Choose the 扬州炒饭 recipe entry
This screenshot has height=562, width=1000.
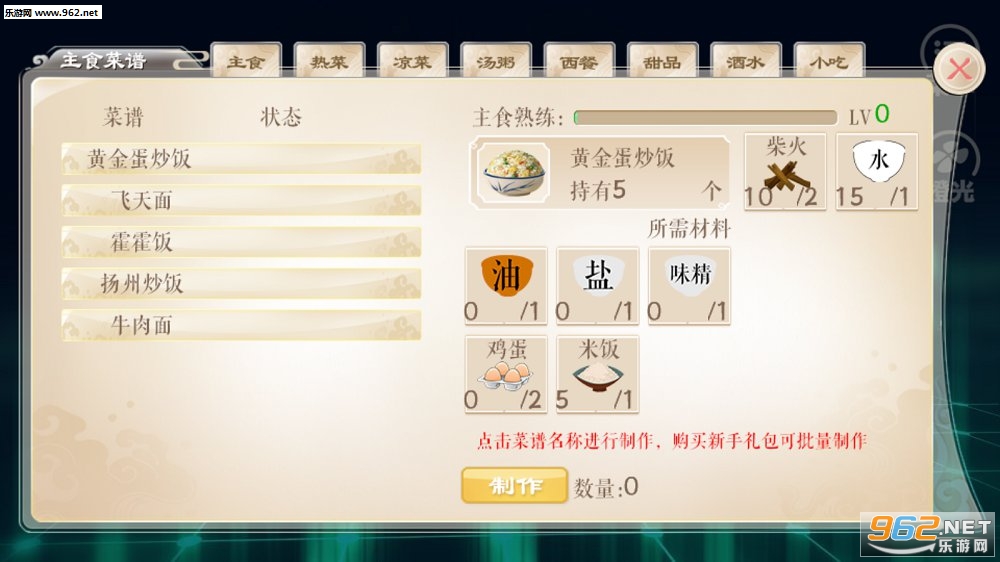tap(241, 283)
